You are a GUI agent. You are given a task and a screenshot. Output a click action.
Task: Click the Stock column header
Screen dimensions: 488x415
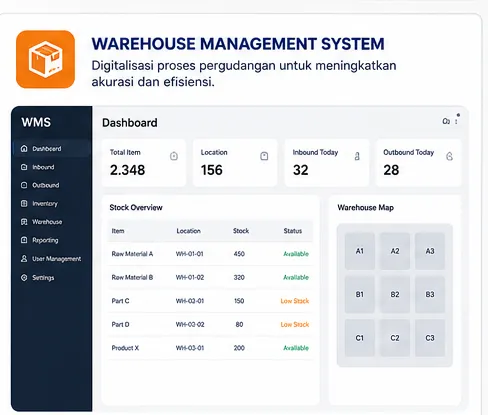pyautogui.click(x=241, y=231)
